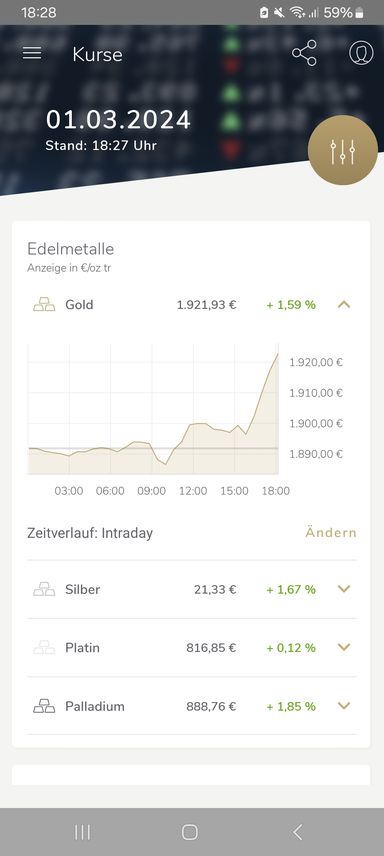The height and width of the screenshot is (856, 384).
Task: Expand the Platin row chevron
Action: [x=344, y=647]
